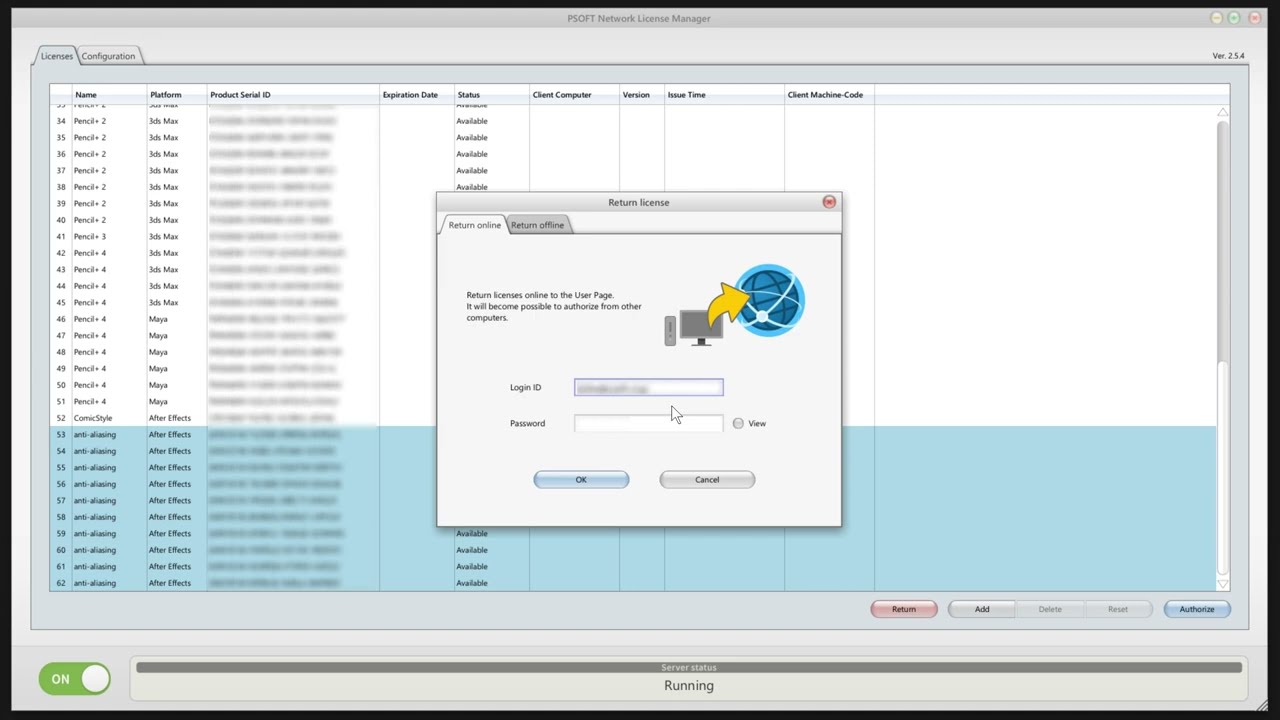Viewport: 1280px width, 720px height.
Task: Sort by the Platform column header
Action: click(x=177, y=95)
